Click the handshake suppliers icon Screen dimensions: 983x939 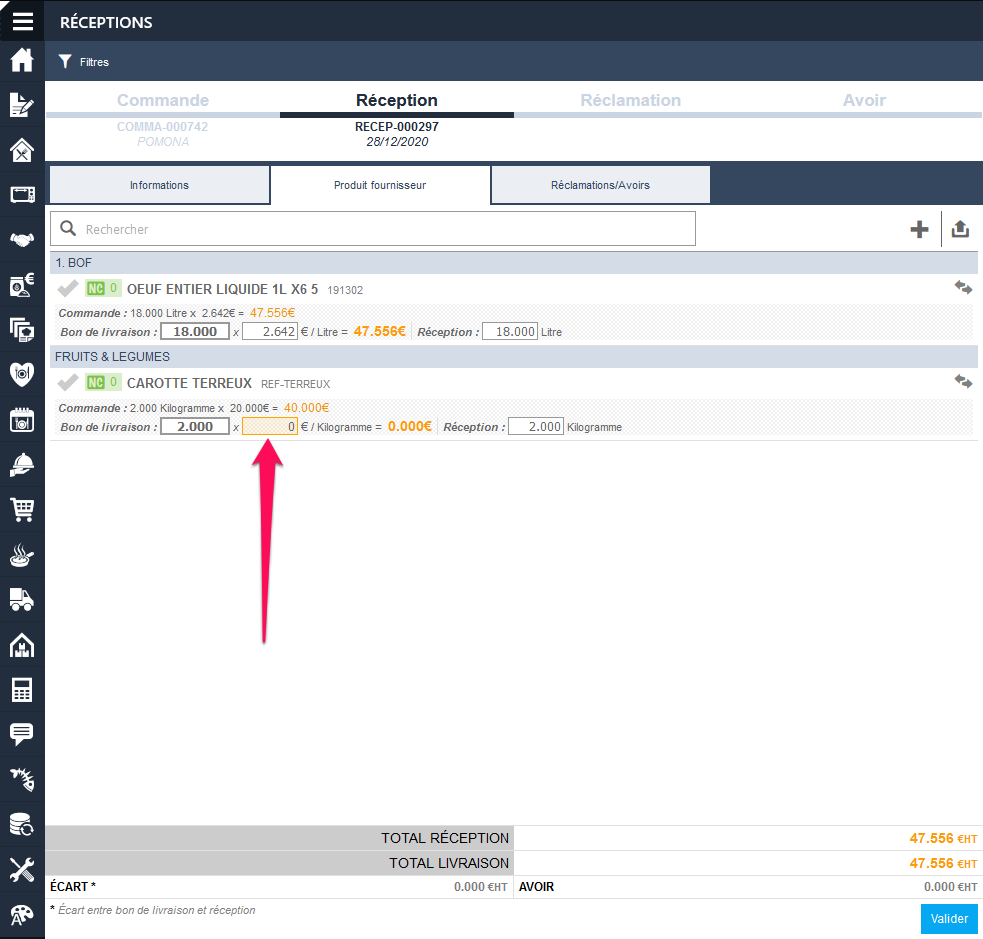[x=22, y=240]
